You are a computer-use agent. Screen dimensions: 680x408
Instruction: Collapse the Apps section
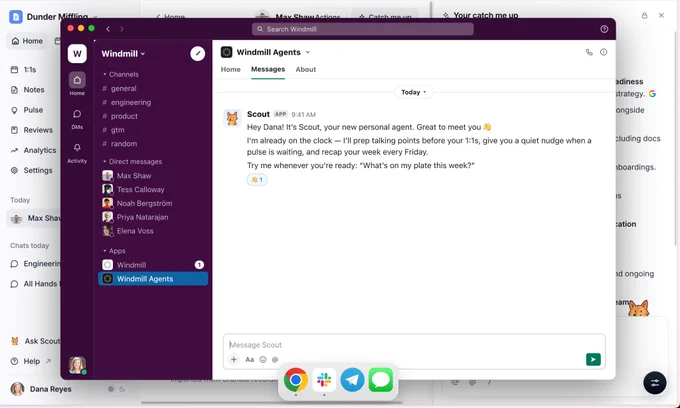click(x=114, y=251)
